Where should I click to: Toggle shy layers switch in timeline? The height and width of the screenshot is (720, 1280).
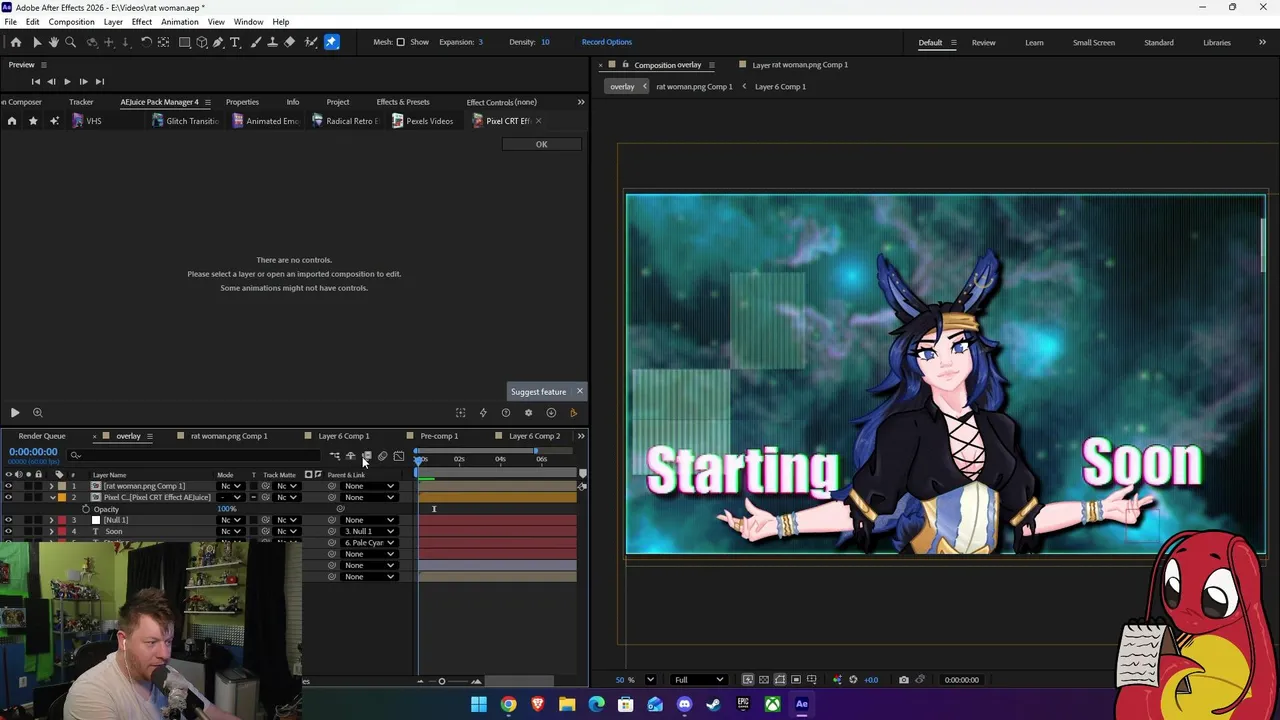351,457
